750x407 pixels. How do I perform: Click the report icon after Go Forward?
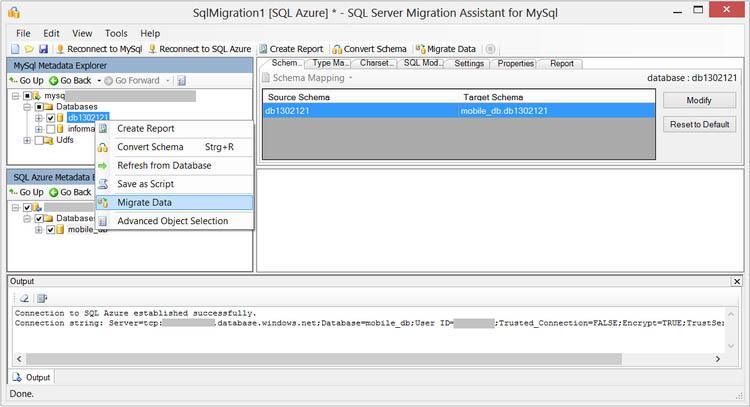click(181, 80)
